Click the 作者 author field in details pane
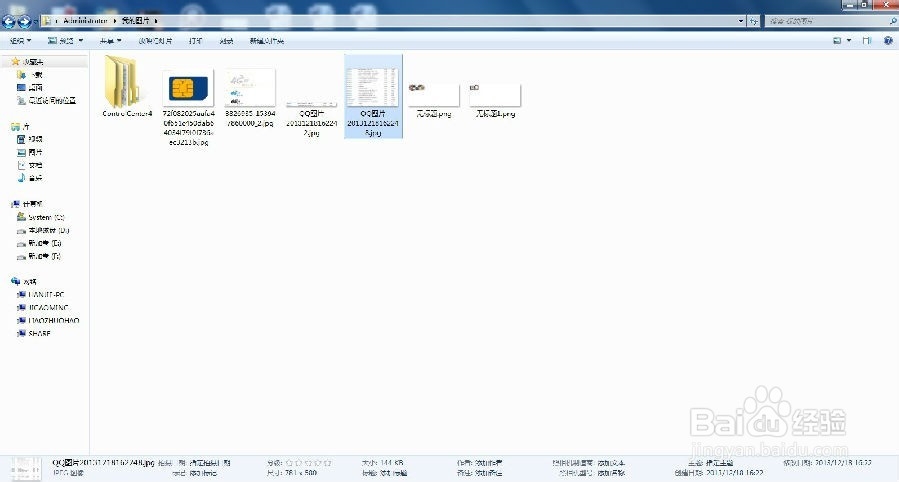Viewport: 899px width, 482px height. coord(488,463)
